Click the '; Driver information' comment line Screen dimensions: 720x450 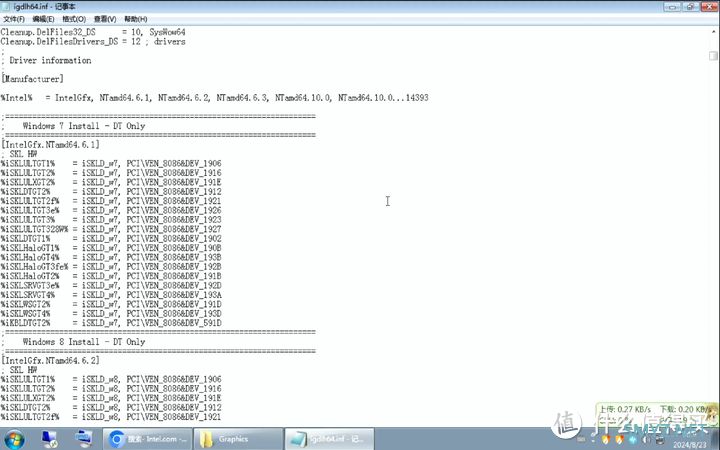coord(46,60)
